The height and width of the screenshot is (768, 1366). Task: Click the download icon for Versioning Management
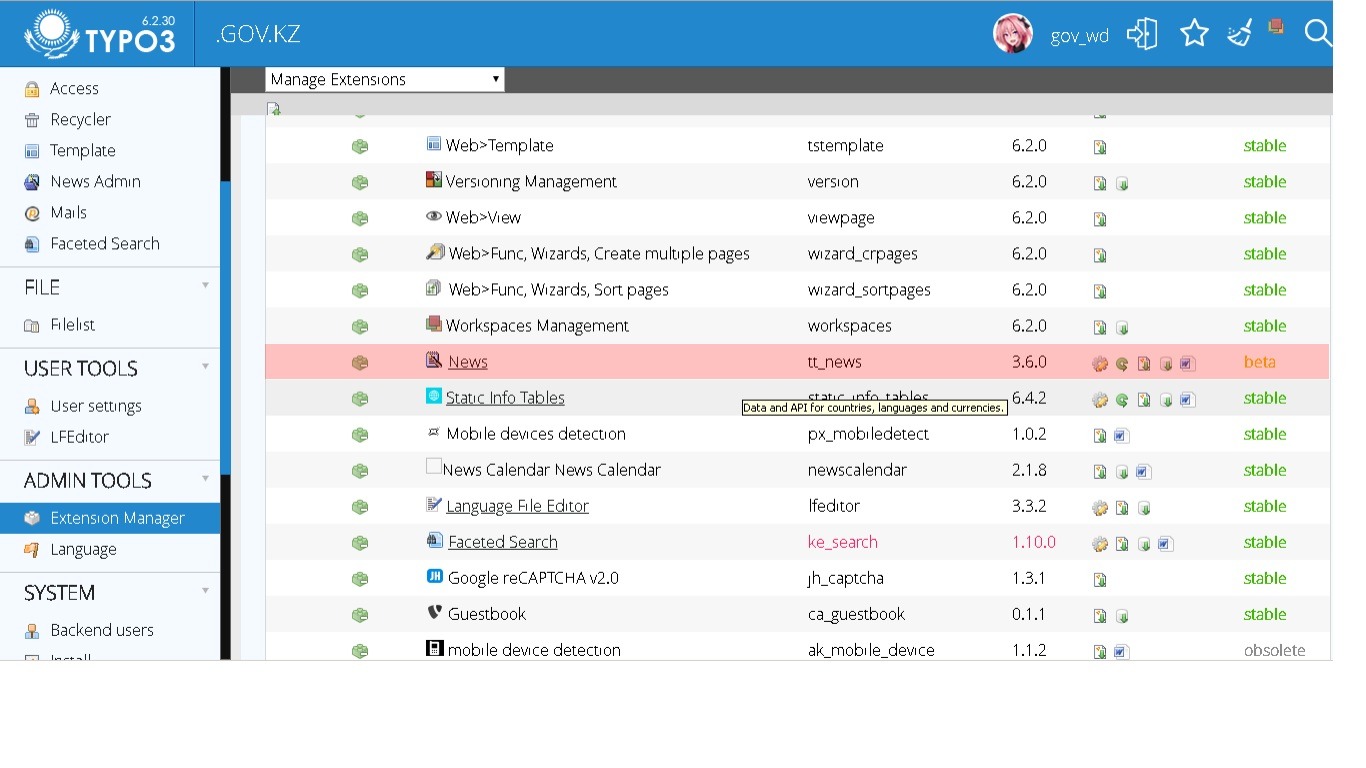1122,183
